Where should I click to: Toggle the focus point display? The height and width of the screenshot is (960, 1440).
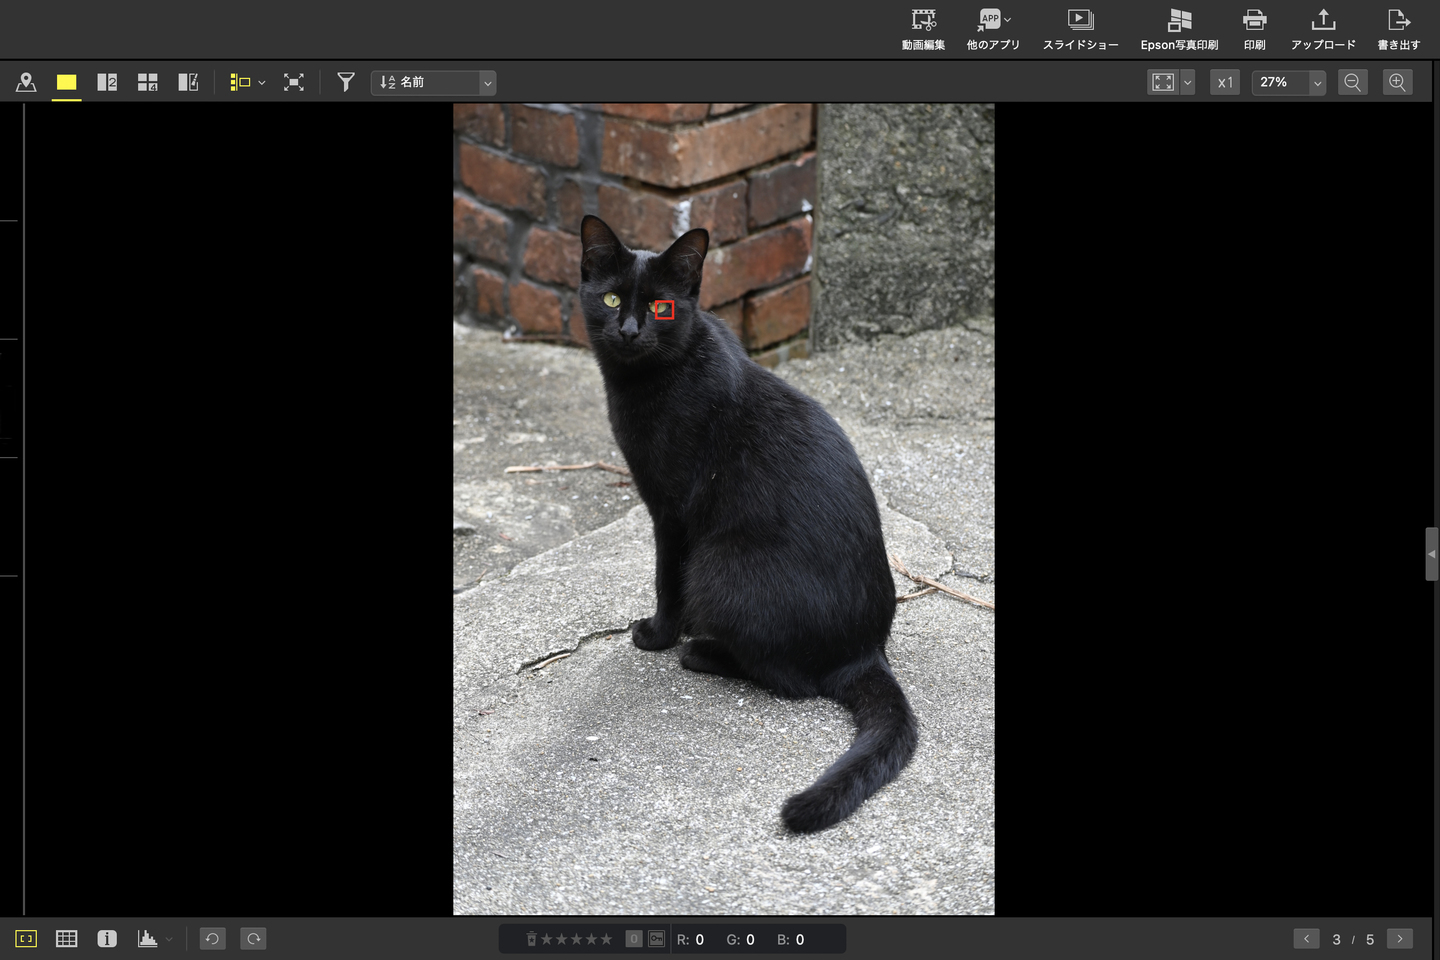click(x=26, y=939)
